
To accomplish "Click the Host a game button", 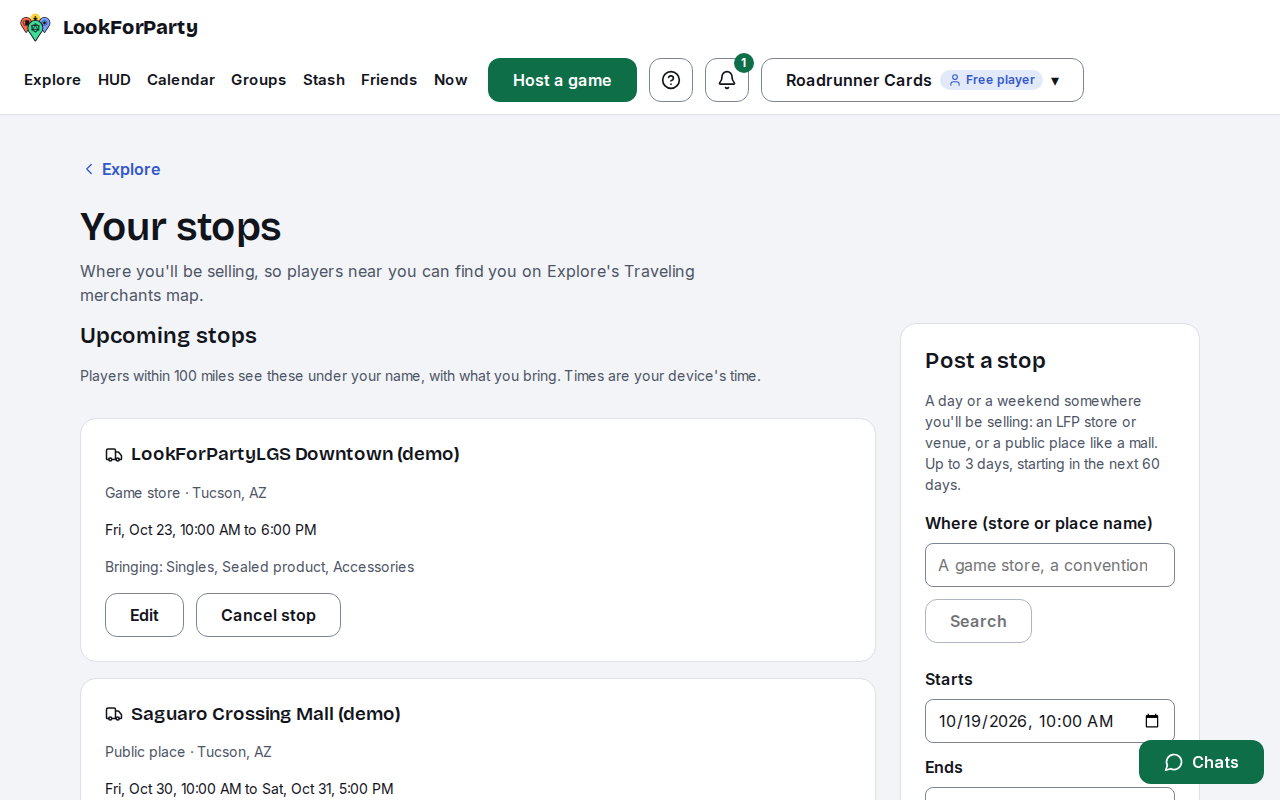I will pyautogui.click(x=562, y=80).
